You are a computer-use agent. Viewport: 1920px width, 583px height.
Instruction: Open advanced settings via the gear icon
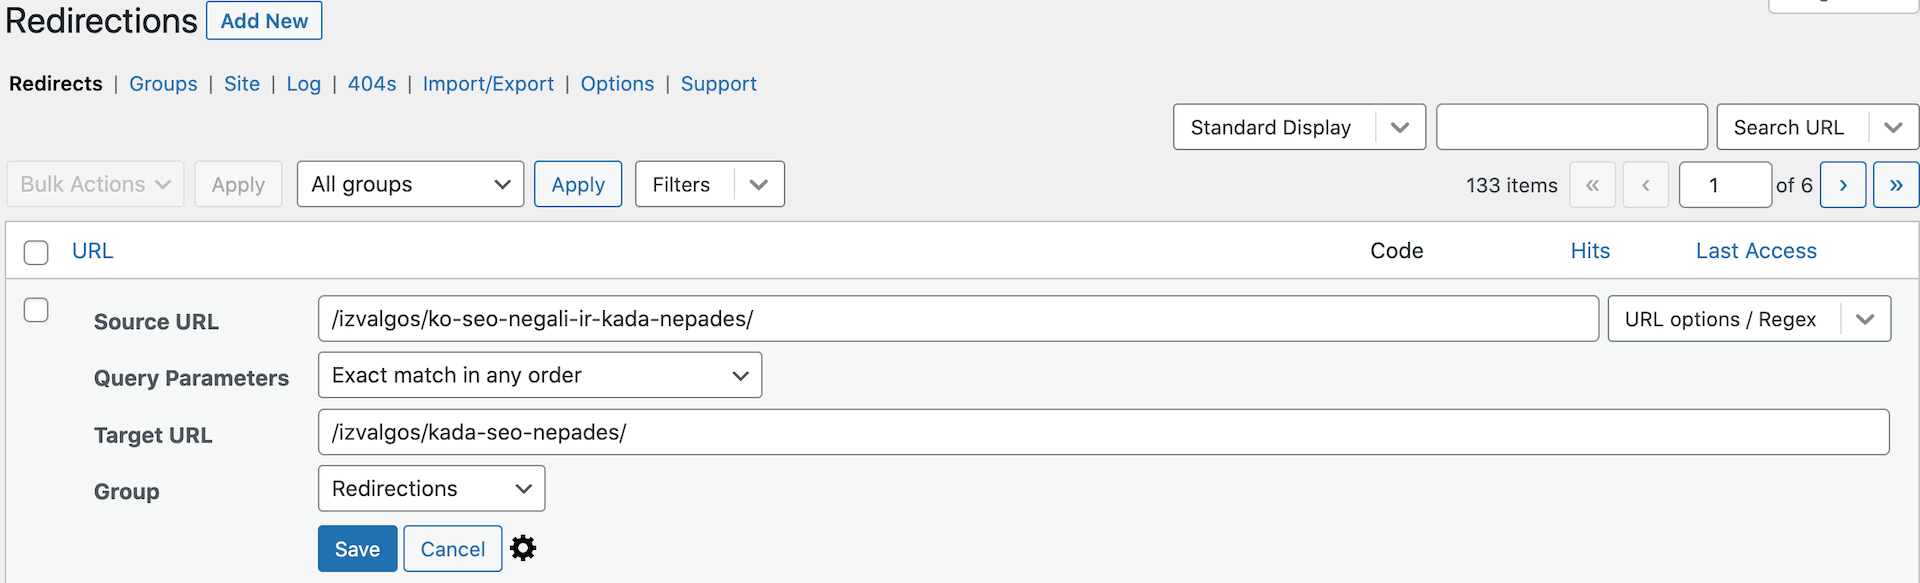(522, 548)
